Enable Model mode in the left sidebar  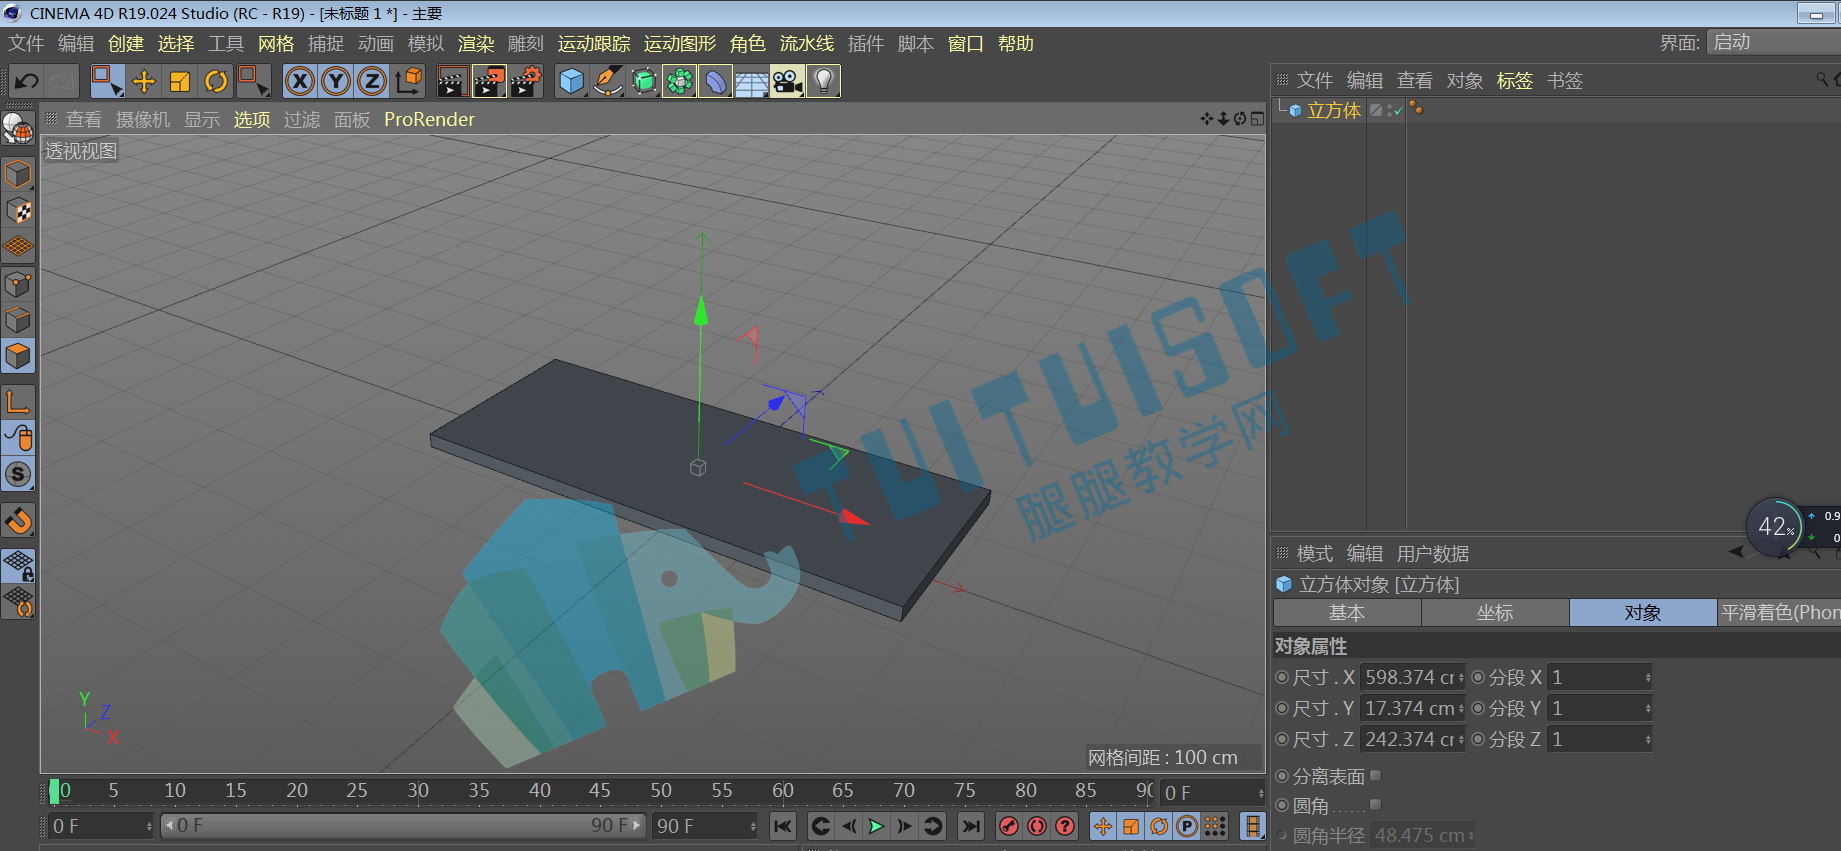tap(18, 174)
